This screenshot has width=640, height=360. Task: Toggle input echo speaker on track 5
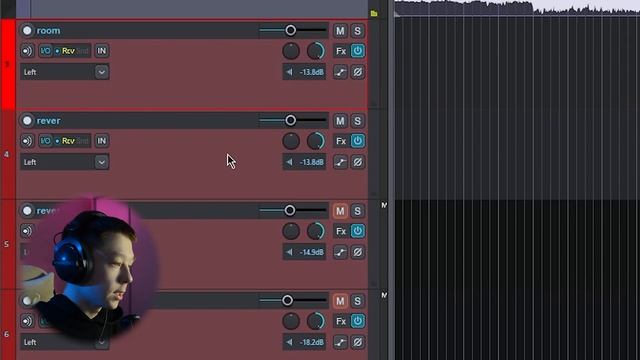pyautogui.click(x=27, y=231)
